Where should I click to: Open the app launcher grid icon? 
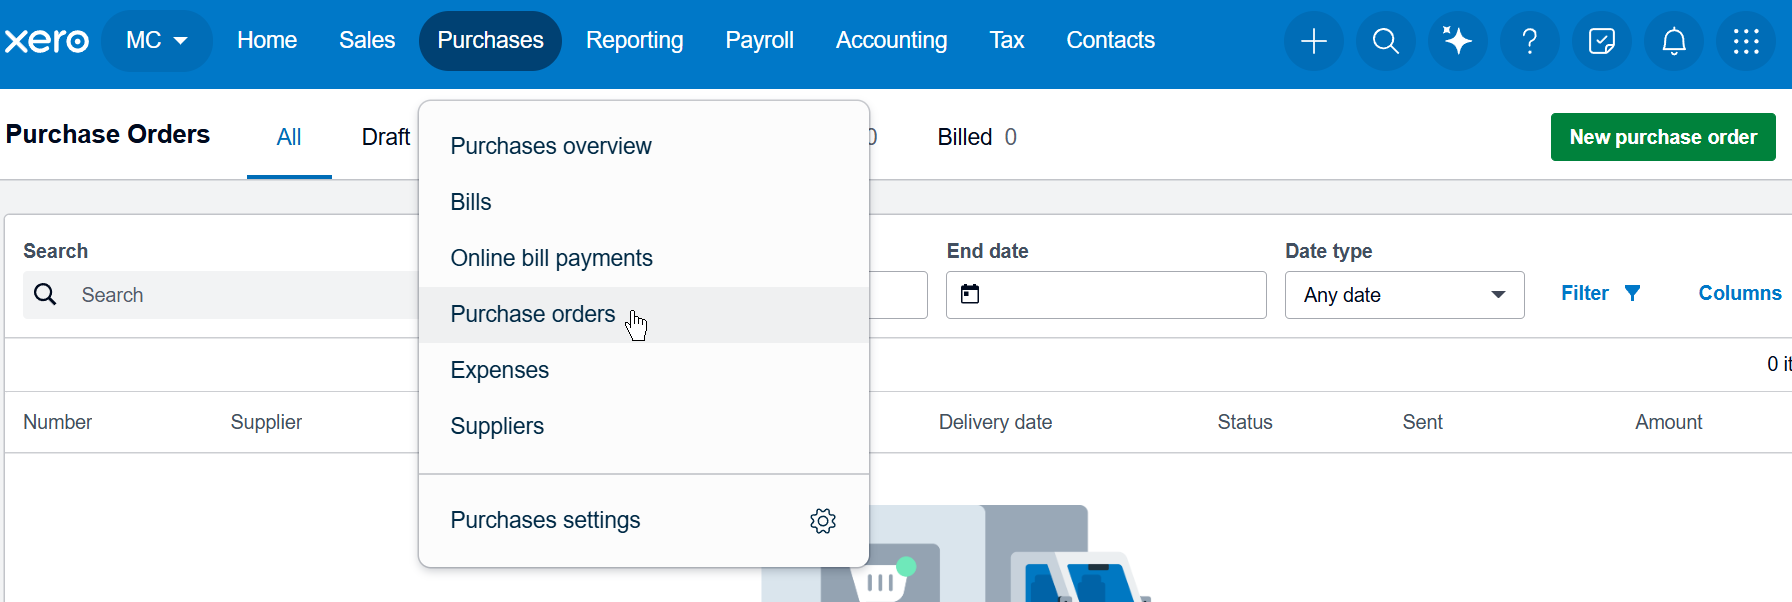[1745, 41]
